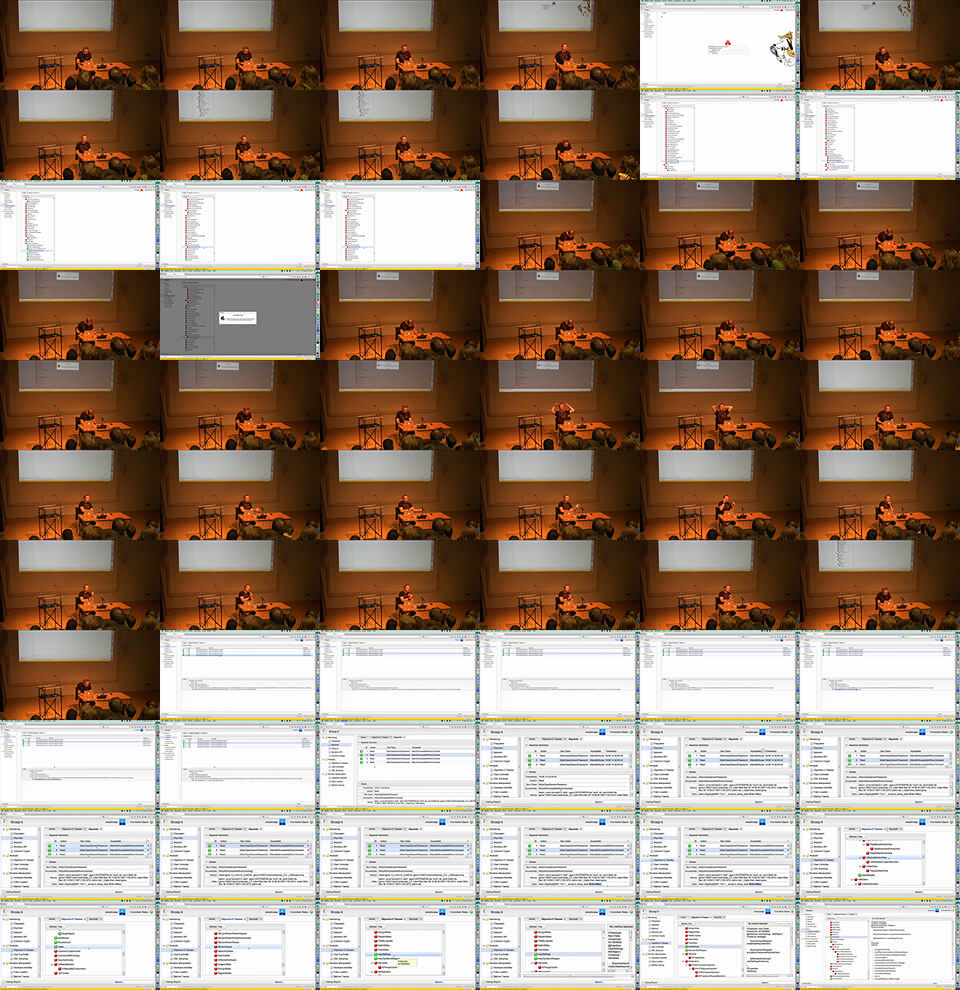Open the frame showing the cartoon mascot screen capture

(720, 45)
